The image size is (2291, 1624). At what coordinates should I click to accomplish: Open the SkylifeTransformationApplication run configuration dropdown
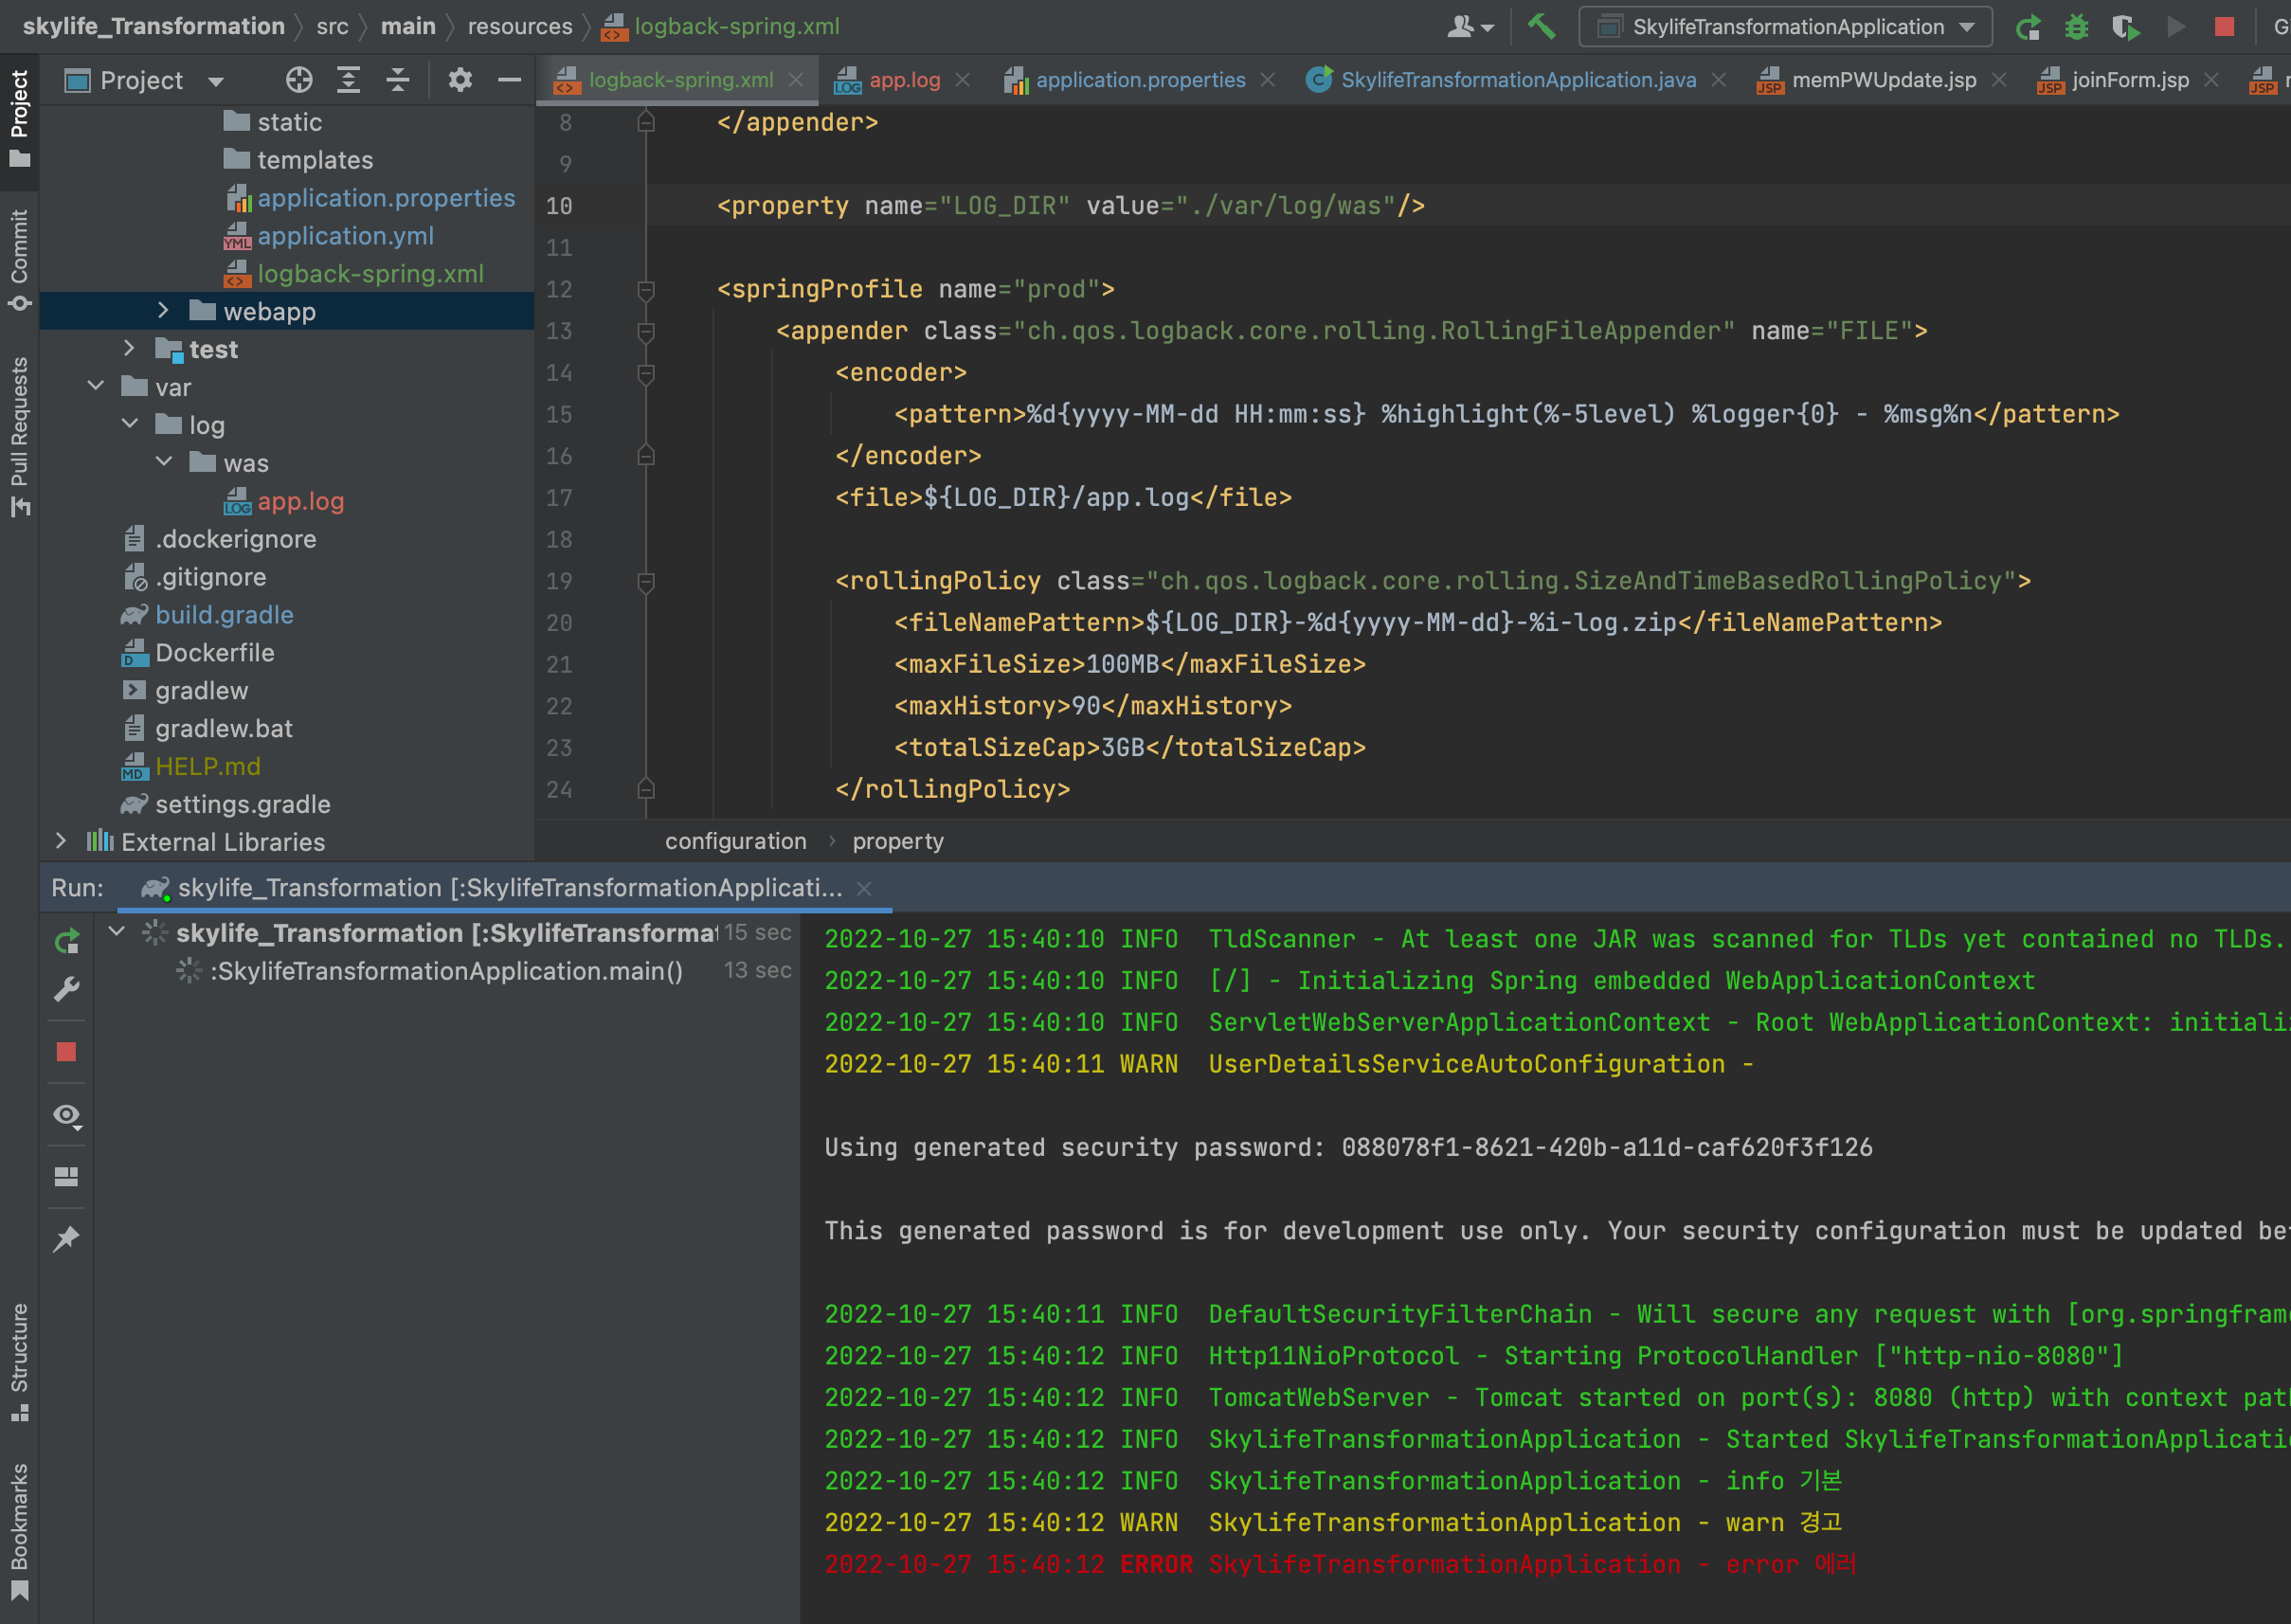pyautogui.click(x=1786, y=27)
